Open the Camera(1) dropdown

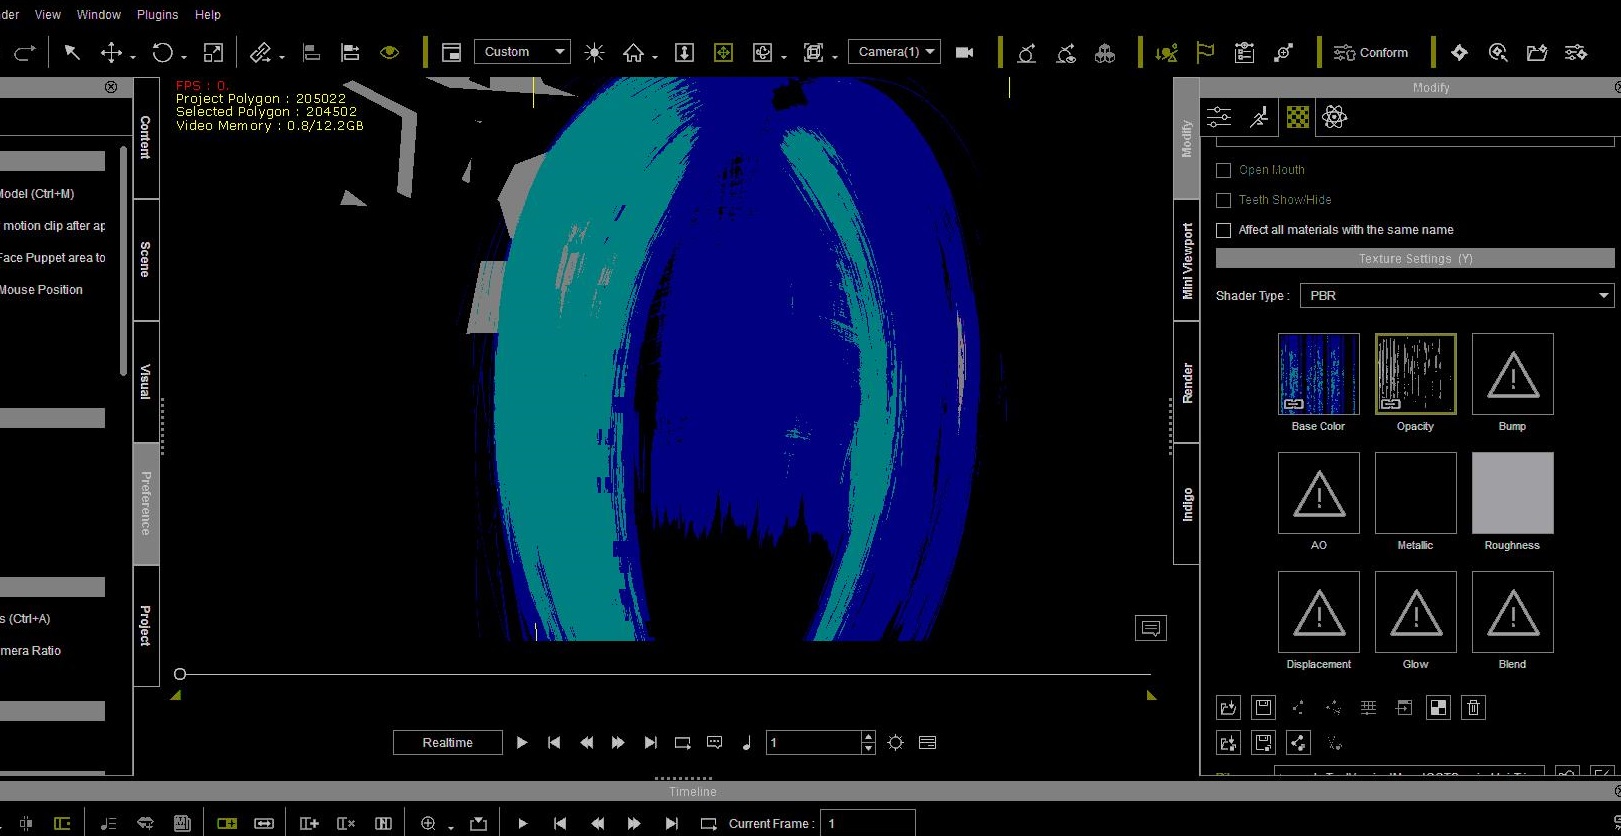[x=894, y=52]
